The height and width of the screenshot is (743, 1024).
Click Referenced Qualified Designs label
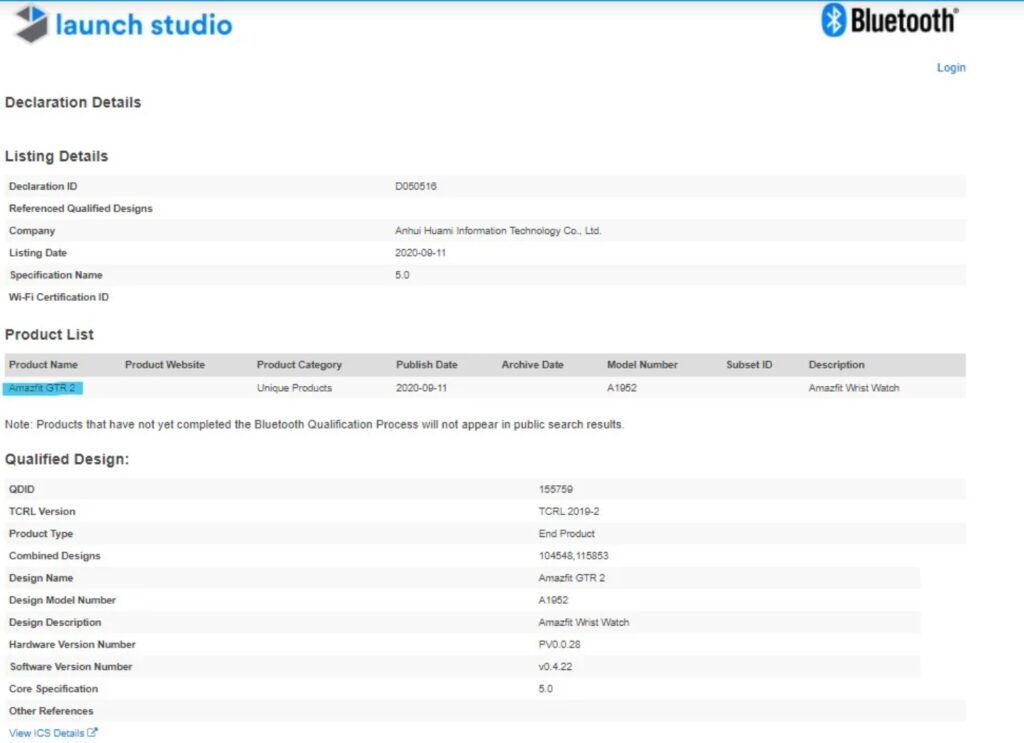coord(80,208)
